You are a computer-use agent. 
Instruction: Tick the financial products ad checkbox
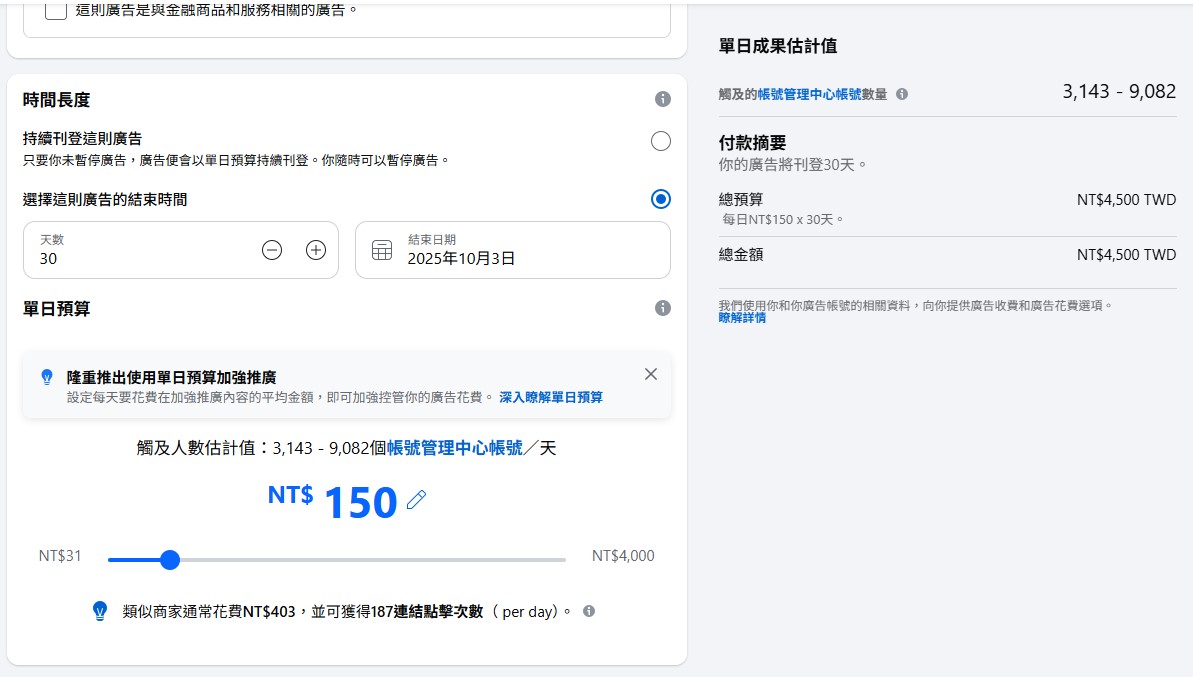pos(57,11)
